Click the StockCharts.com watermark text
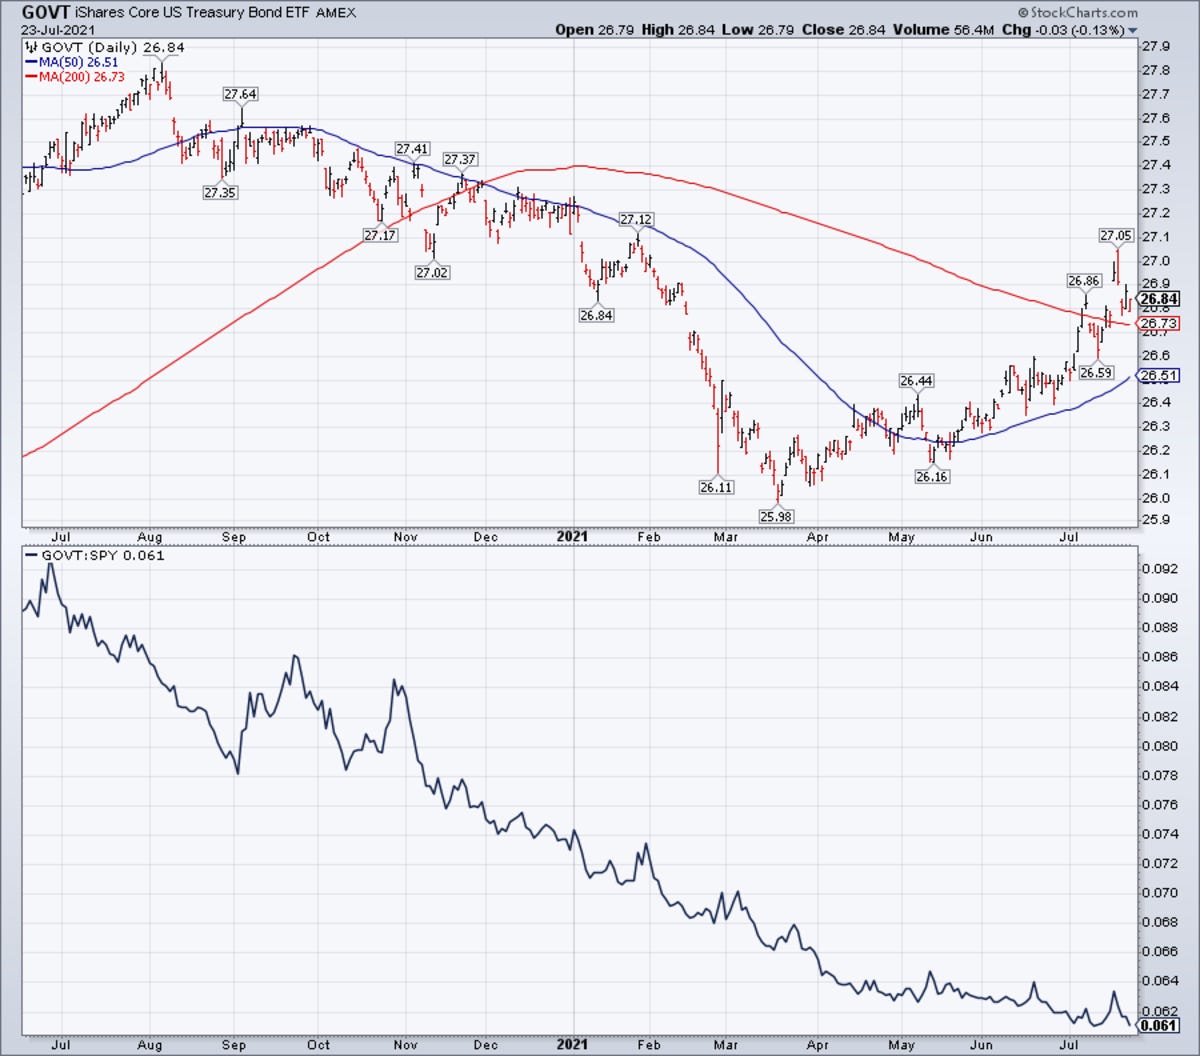This screenshot has width=1200, height=1056. click(x=1081, y=13)
